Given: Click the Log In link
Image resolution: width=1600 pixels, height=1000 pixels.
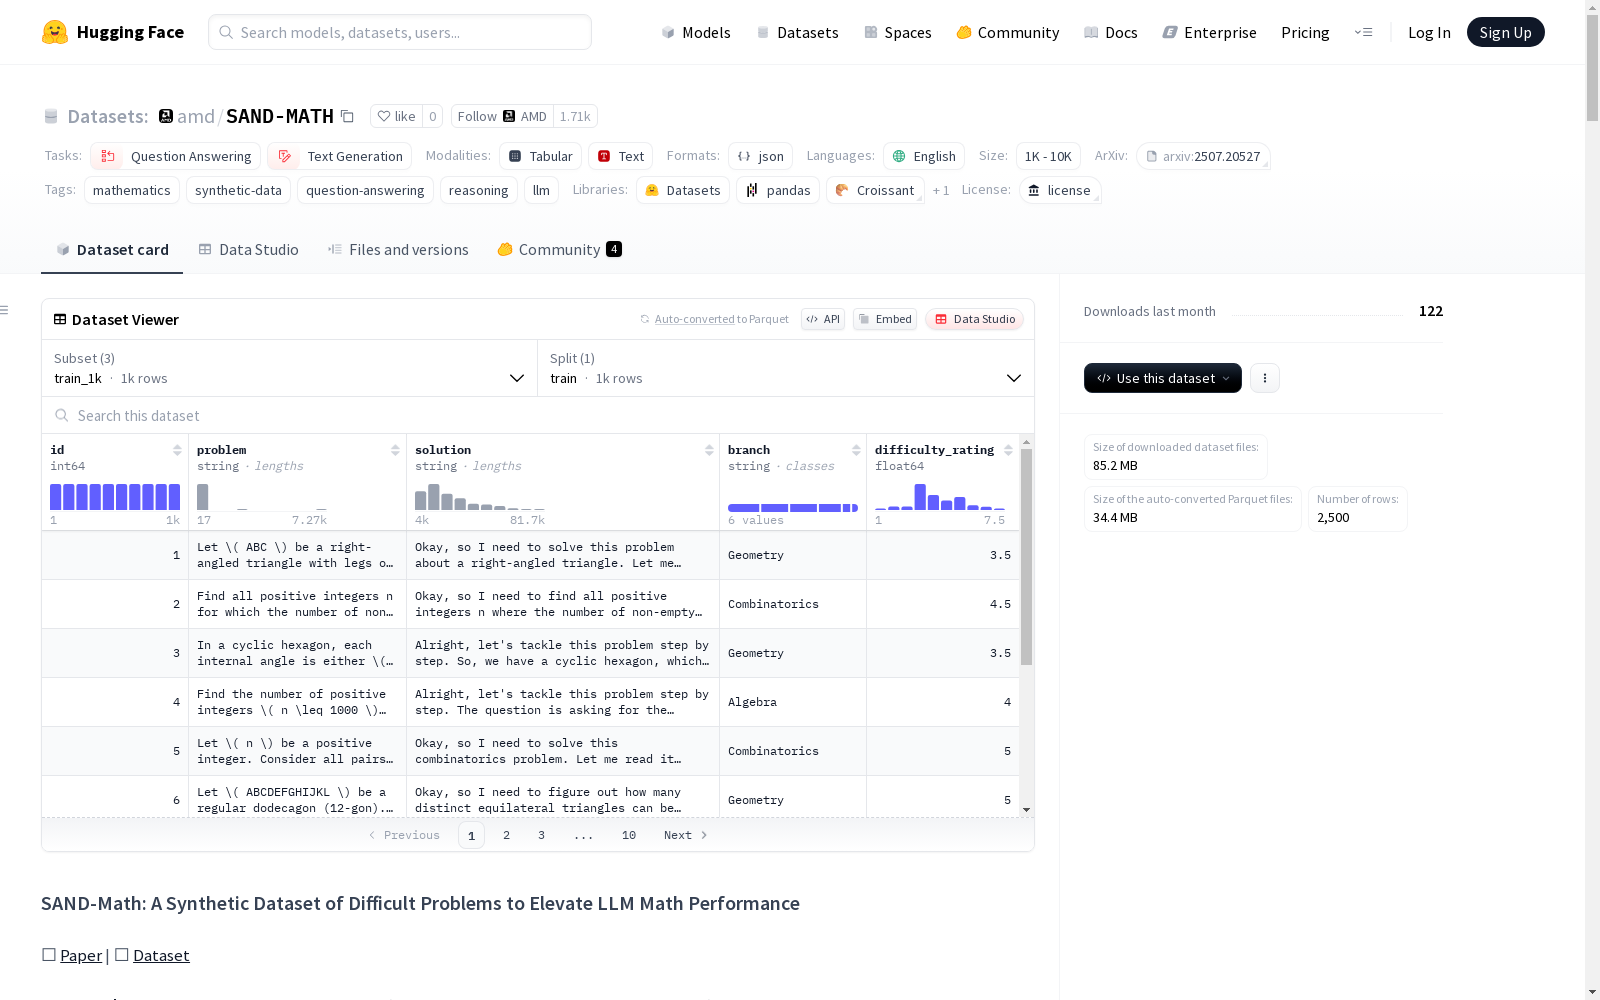Looking at the screenshot, I should click(x=1429, y=32).
